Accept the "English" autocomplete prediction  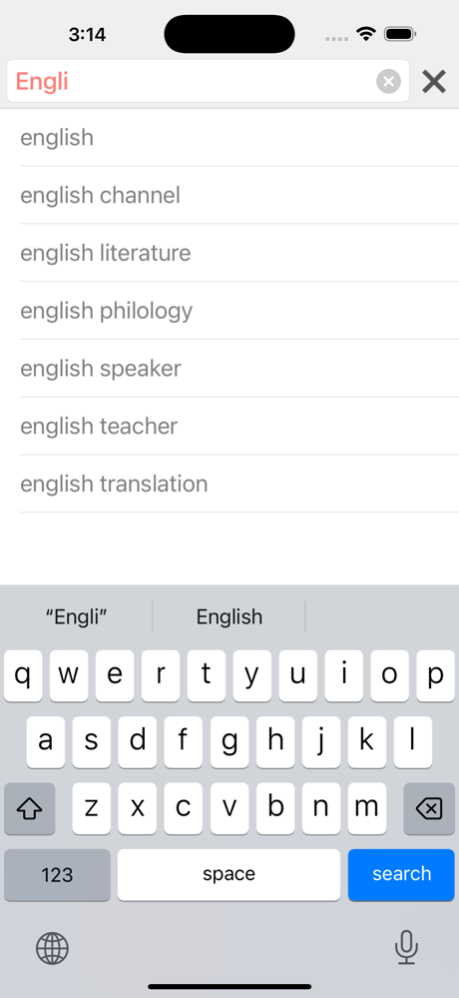(229, 616)
